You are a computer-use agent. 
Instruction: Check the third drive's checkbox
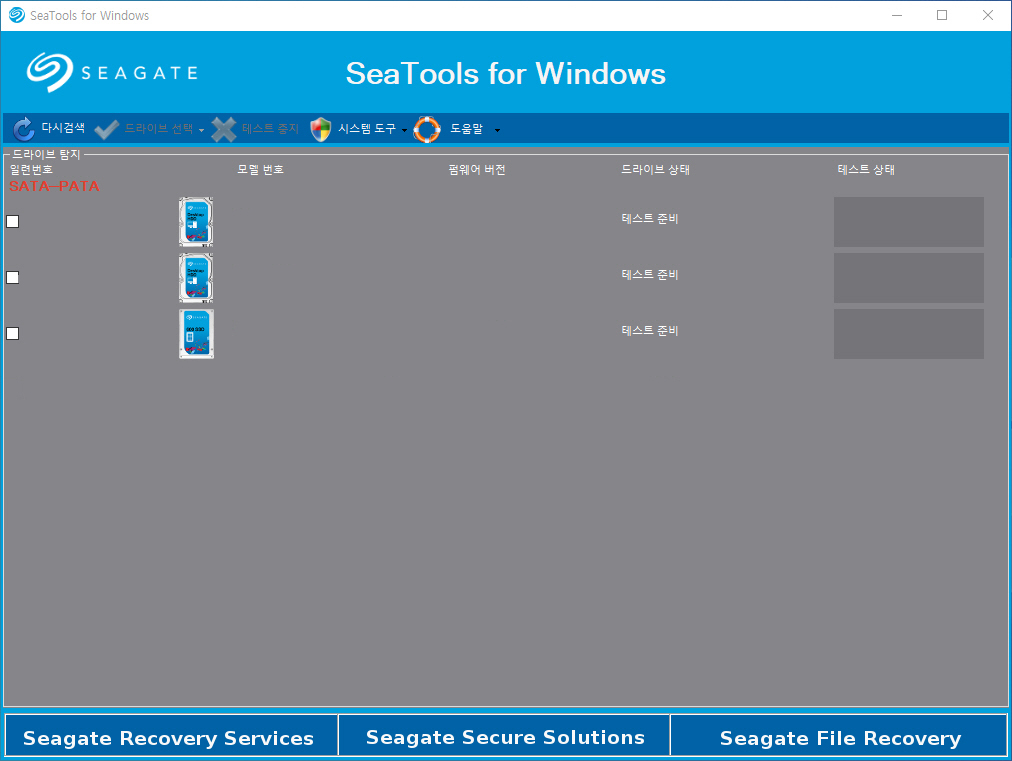[12, 334]
